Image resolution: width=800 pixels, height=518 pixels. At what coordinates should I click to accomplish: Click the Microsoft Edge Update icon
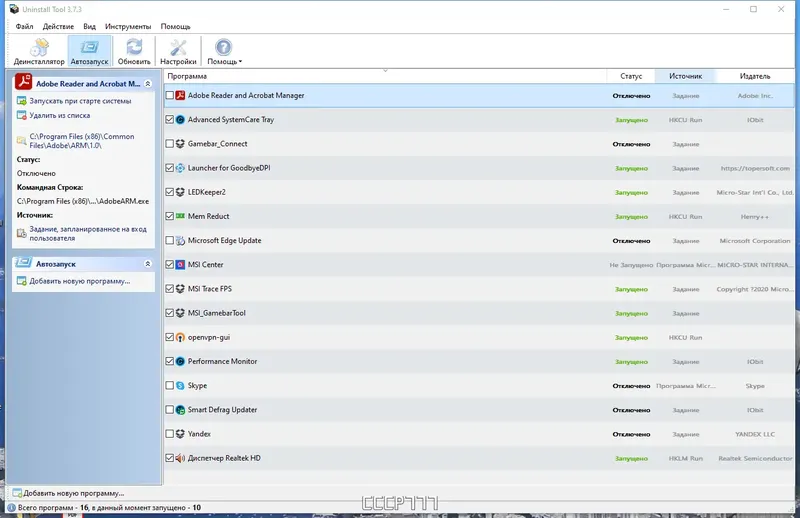coord(180,240)
